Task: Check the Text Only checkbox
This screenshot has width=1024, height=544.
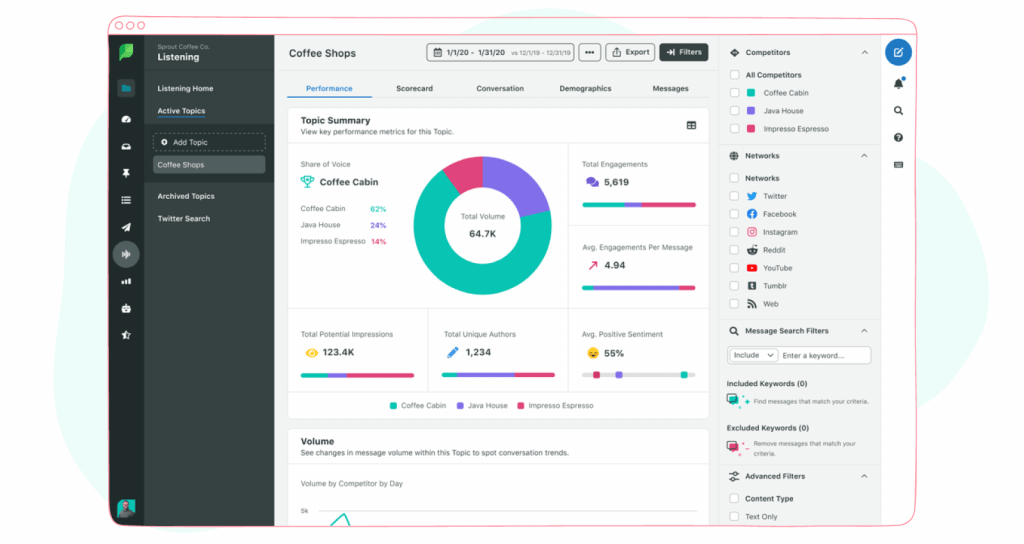Action: pyautogui.click(x=734, y=517)
